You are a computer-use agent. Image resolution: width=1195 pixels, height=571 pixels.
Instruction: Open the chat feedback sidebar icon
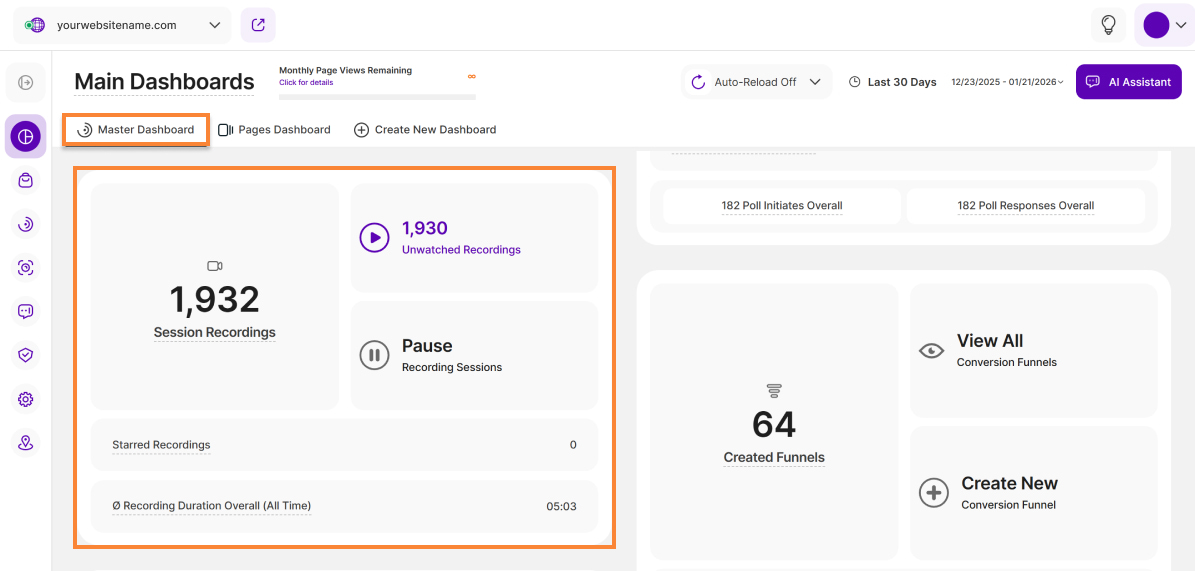coord(26,311)
